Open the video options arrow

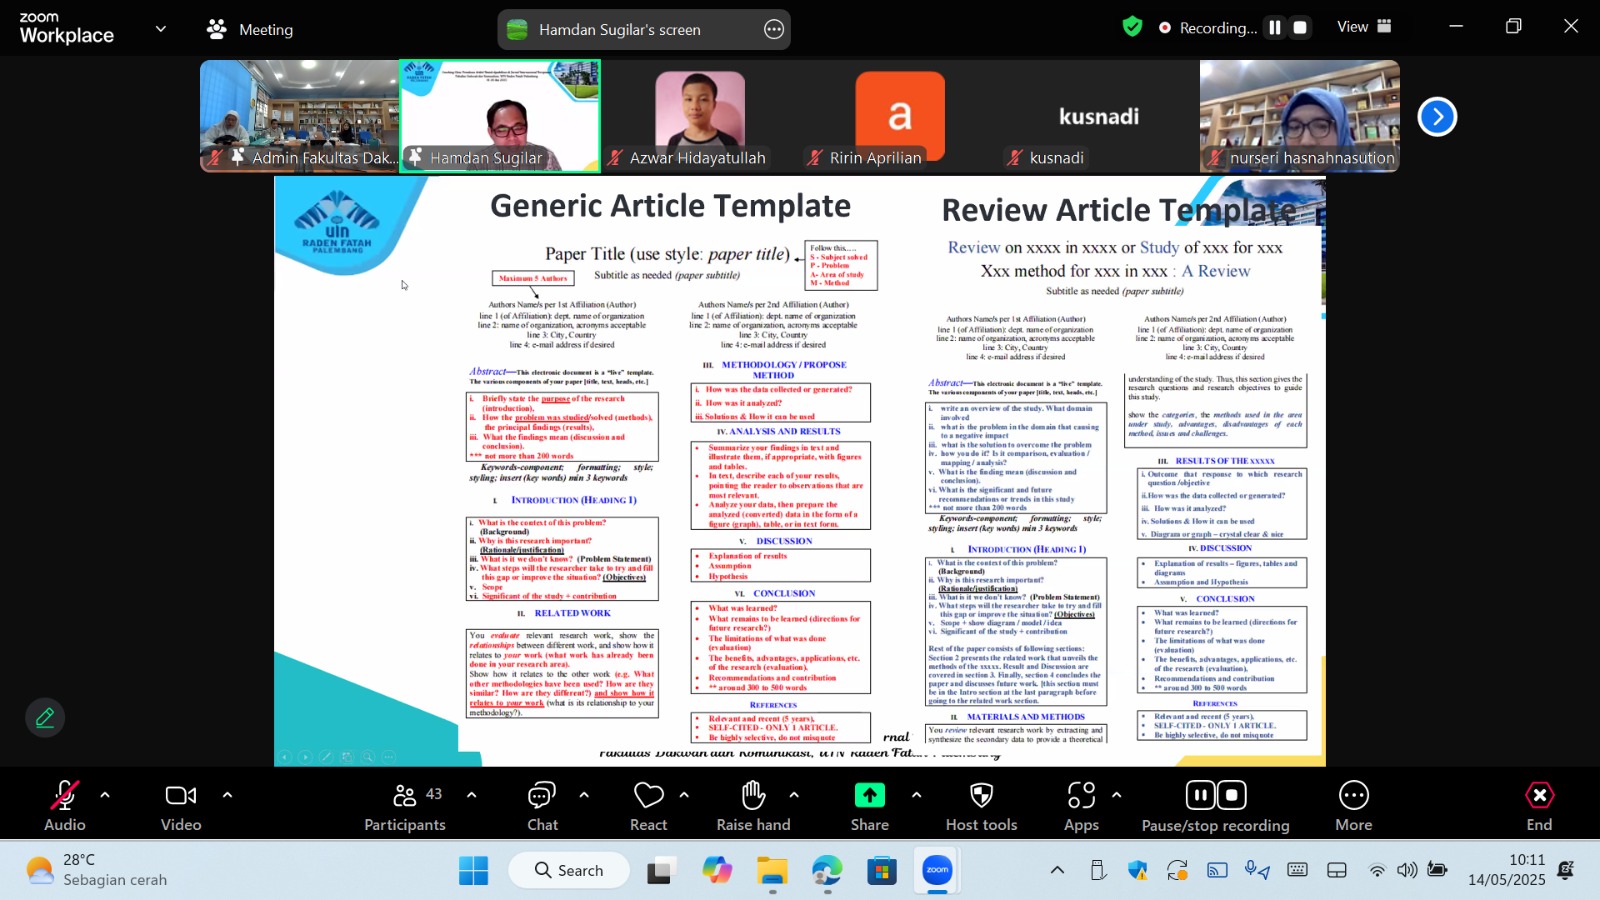(x=227, y=796)
